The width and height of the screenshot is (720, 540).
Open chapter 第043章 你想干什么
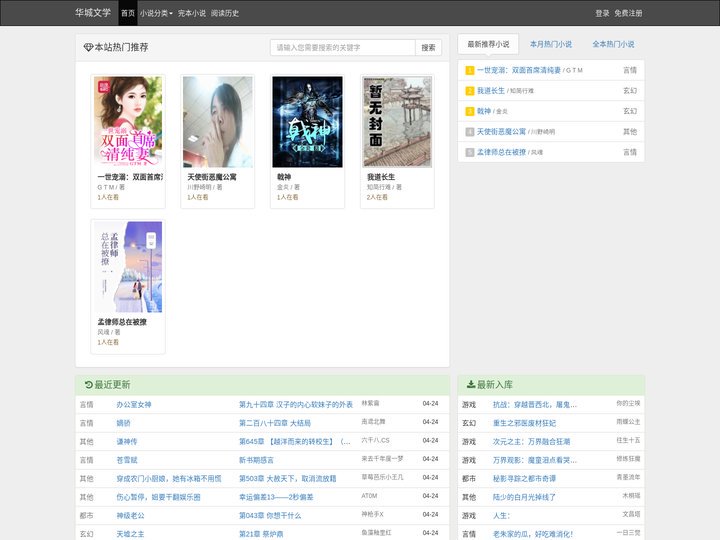270,515
